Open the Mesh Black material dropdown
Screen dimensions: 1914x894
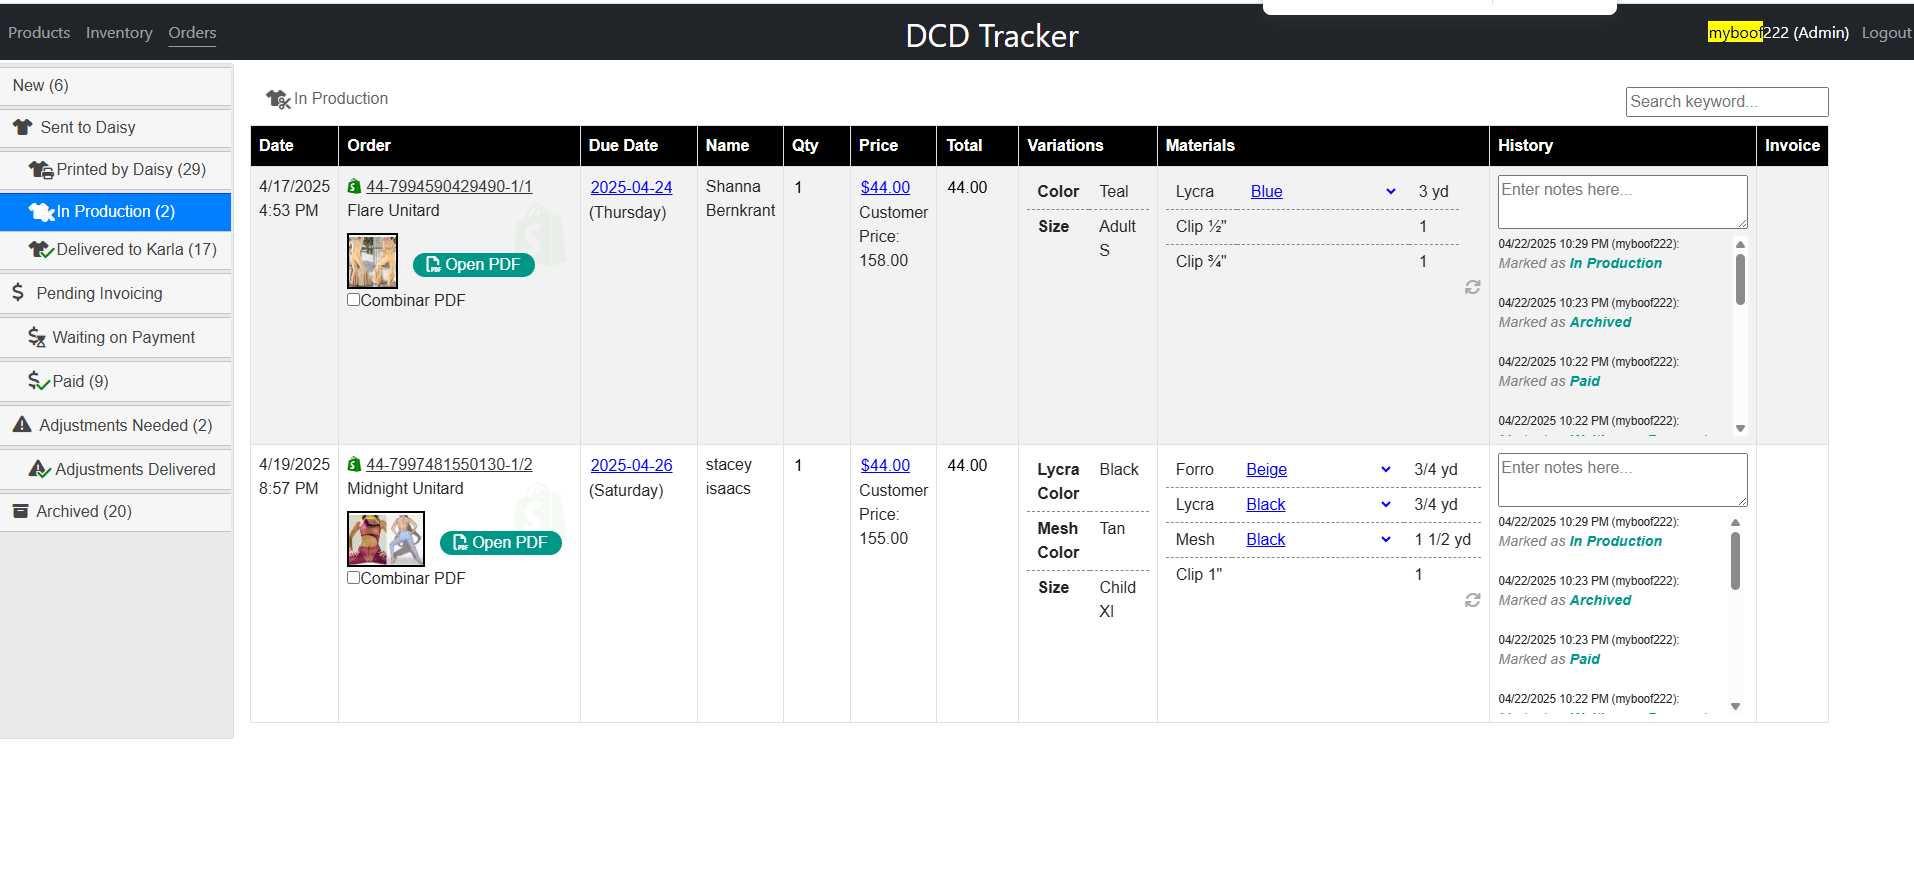1385,540
